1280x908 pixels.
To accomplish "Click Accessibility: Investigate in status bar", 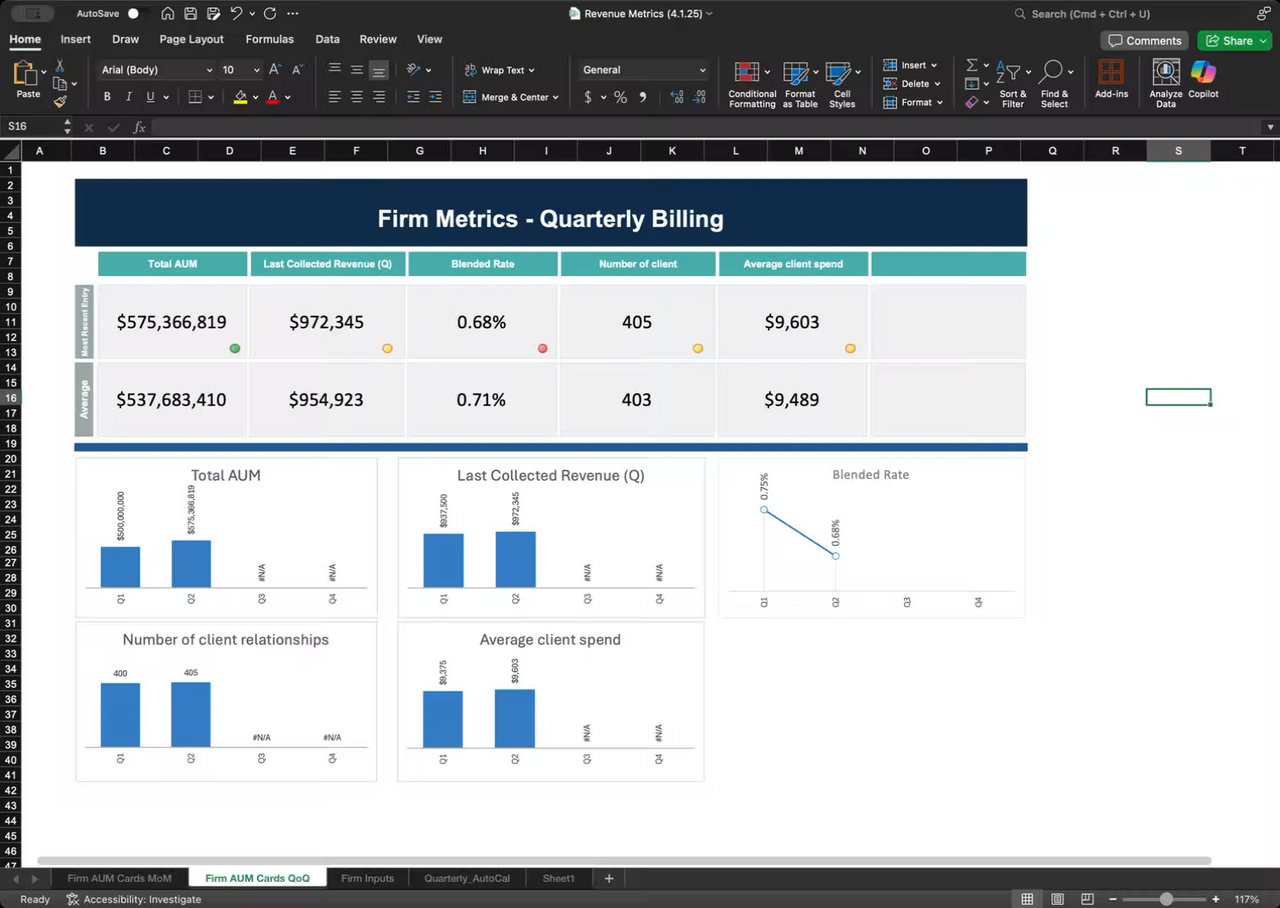I will pos(134,899).
